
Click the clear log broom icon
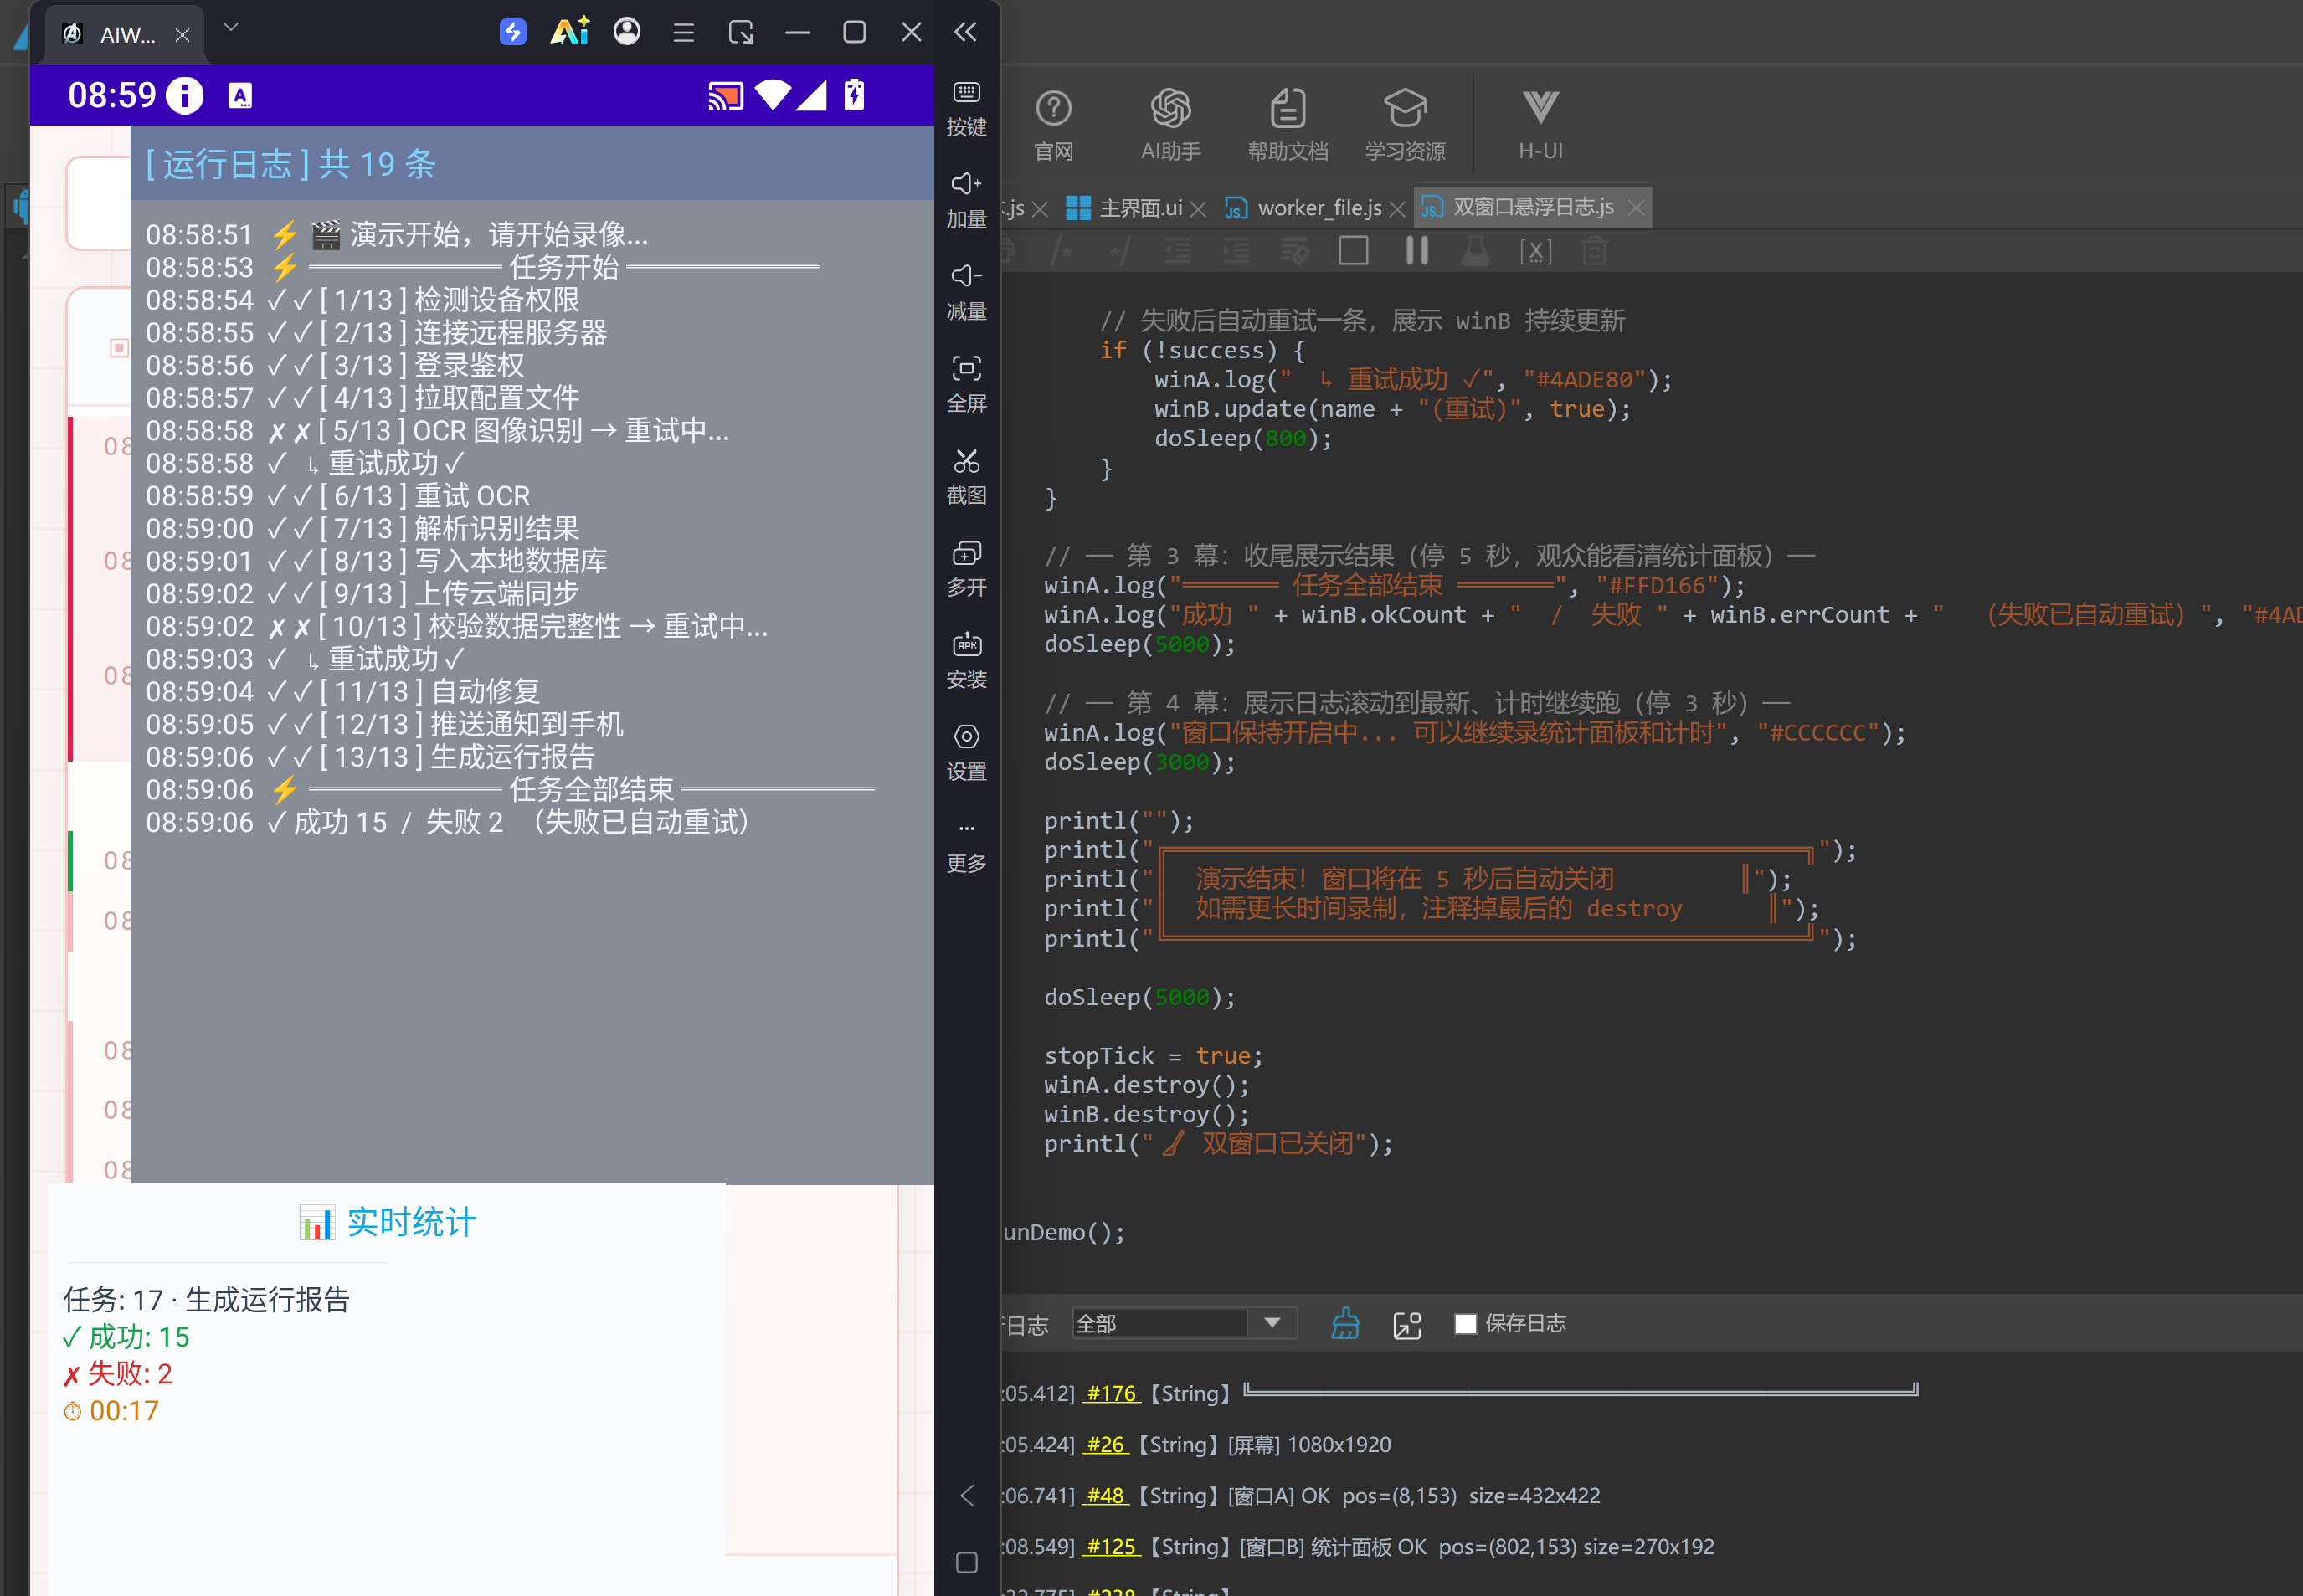(x=1345, y=1323)
